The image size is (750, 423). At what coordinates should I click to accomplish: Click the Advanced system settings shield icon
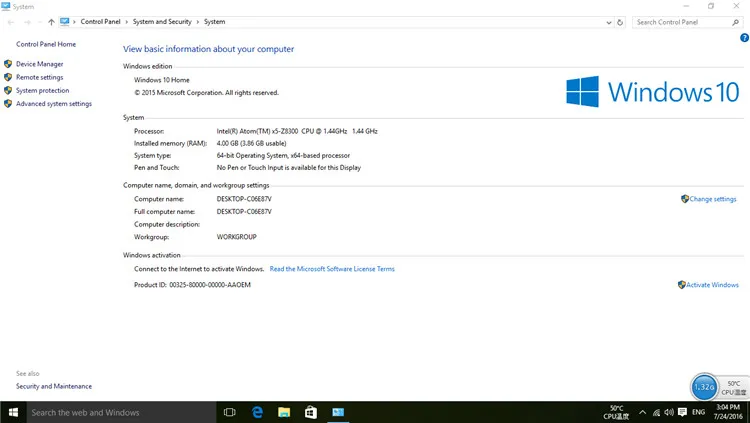click(x=8, y=103)
